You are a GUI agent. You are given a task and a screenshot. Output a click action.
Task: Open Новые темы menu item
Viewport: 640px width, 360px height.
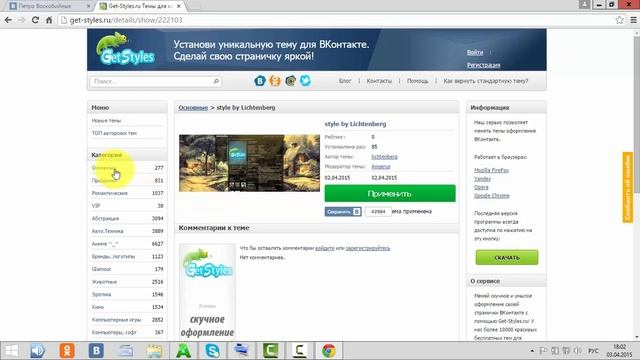click(x=107, y=120)
